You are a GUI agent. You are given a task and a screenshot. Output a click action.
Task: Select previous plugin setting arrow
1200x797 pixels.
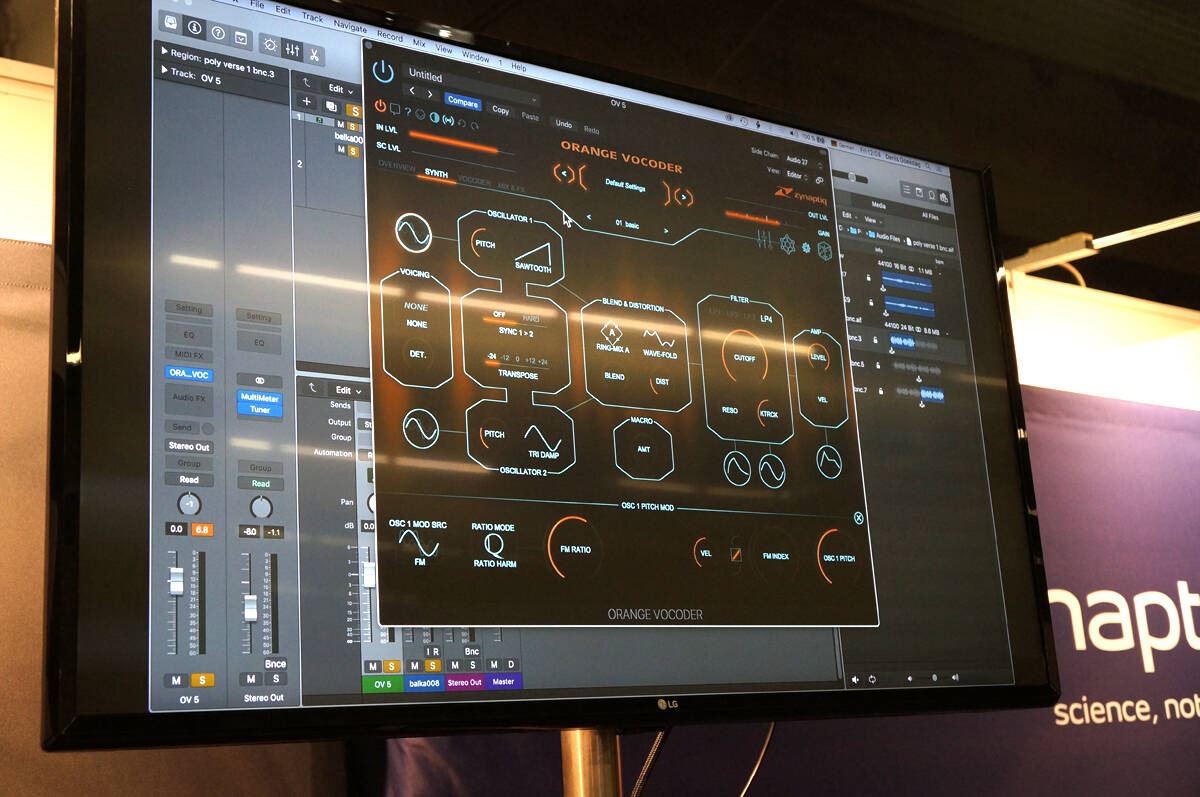click(412, 91)
